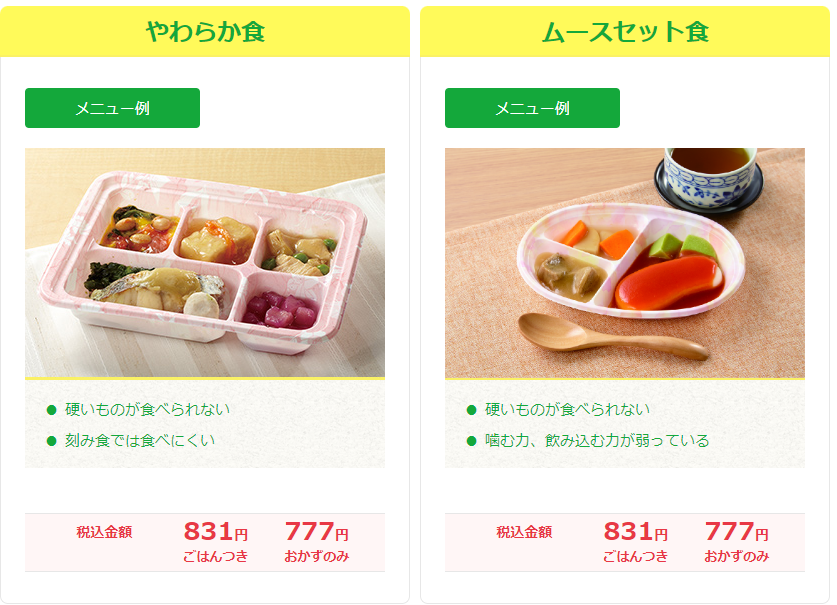Click the green bullet beside 噛む力、飲み込む力が弱っている
The height and width of the screenshot is (605, 837).
(471, 441)
